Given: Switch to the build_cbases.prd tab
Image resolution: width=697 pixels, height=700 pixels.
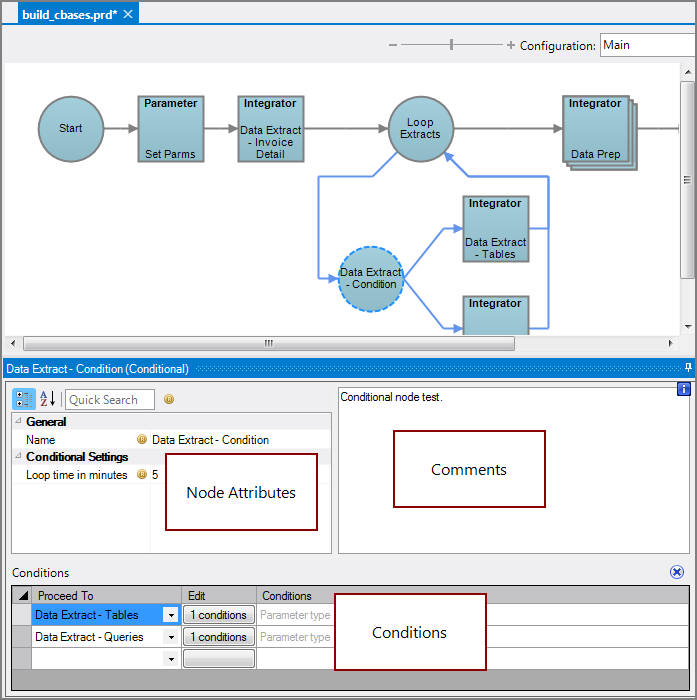Looking at the screenshot, I should coord(69,14).
